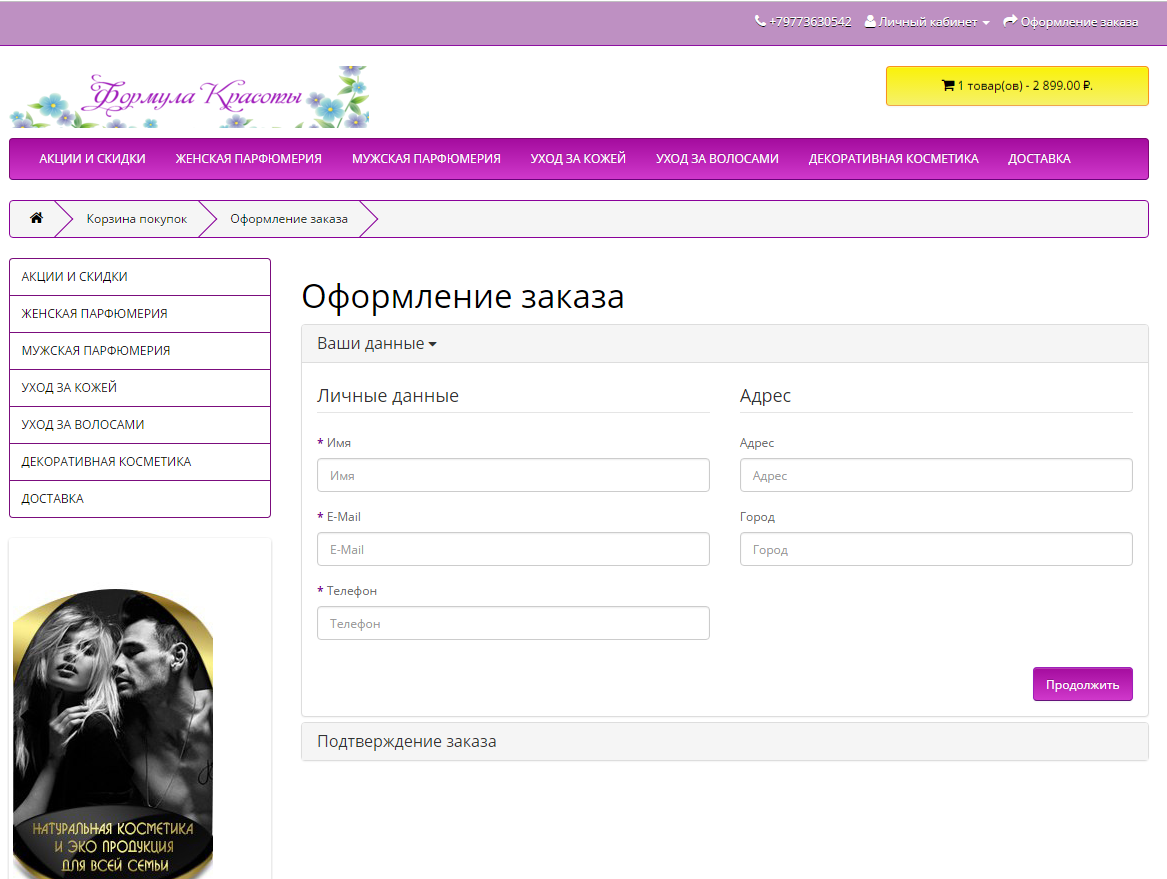The height and width of the screenshot is (879, 1167).
Task: Expand the Подтверждение заказа section
Action: click(405, 741)
